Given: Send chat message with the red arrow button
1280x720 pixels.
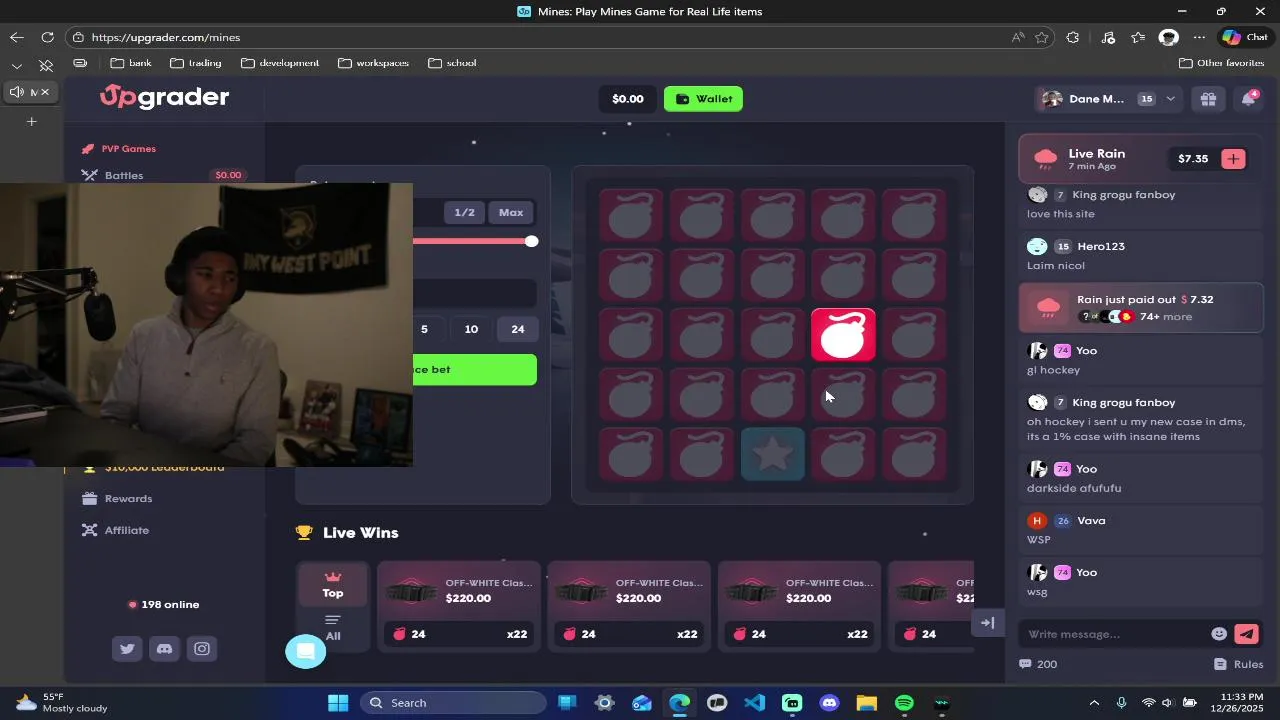Looking at the screenshot, I should click(1246, 634).
